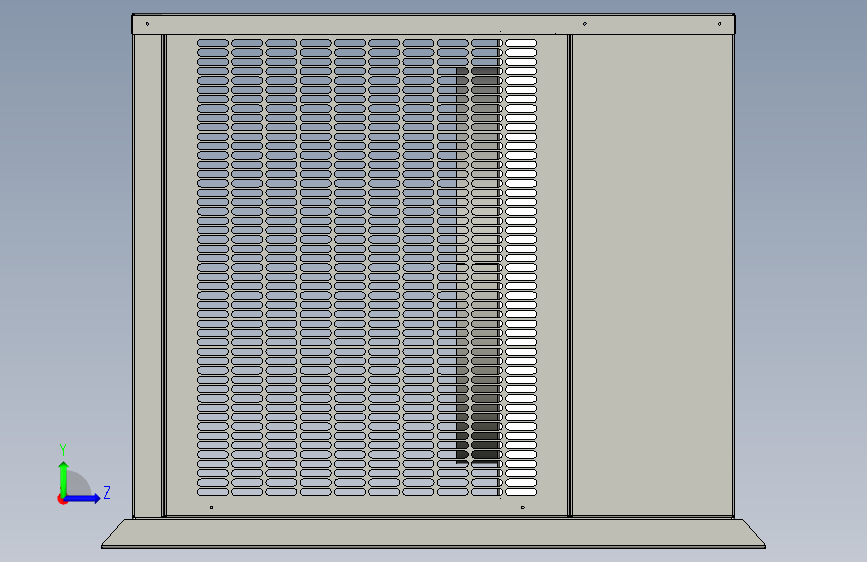The image size is (867, 562).
Task: Select the dark component behind the grille
Action: [479, 266]
